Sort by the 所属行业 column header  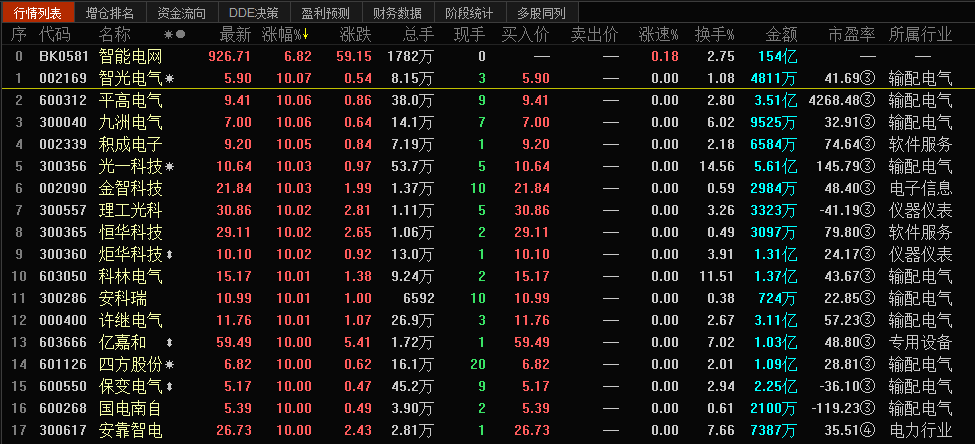point(921,35)
